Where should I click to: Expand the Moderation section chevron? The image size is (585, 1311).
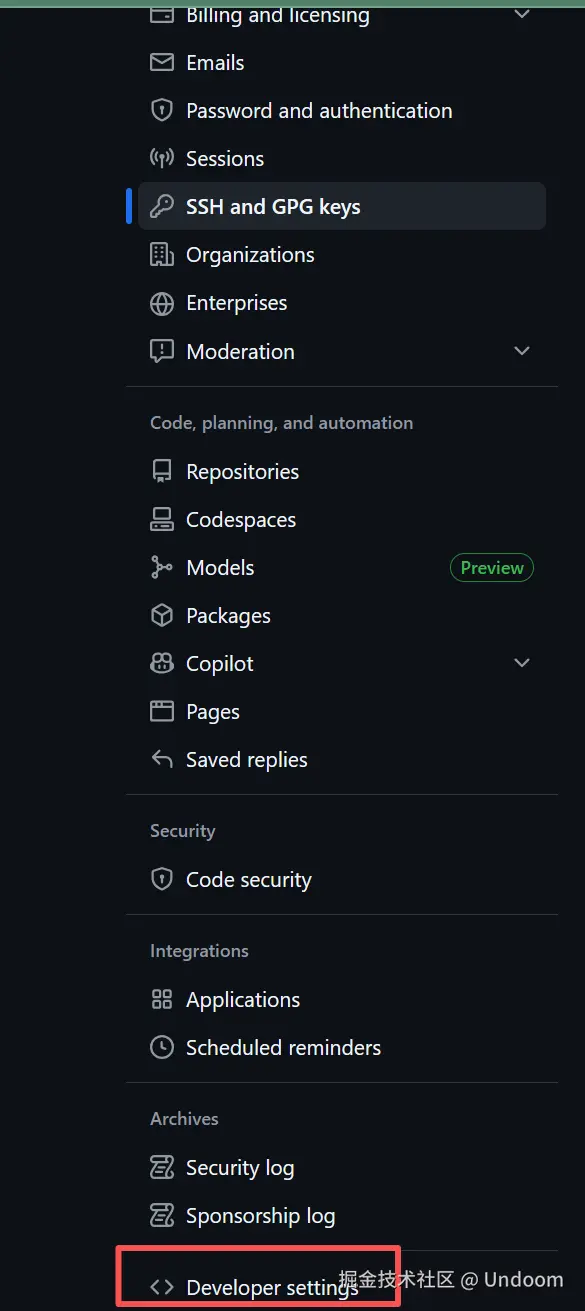[x=522, y=351]
